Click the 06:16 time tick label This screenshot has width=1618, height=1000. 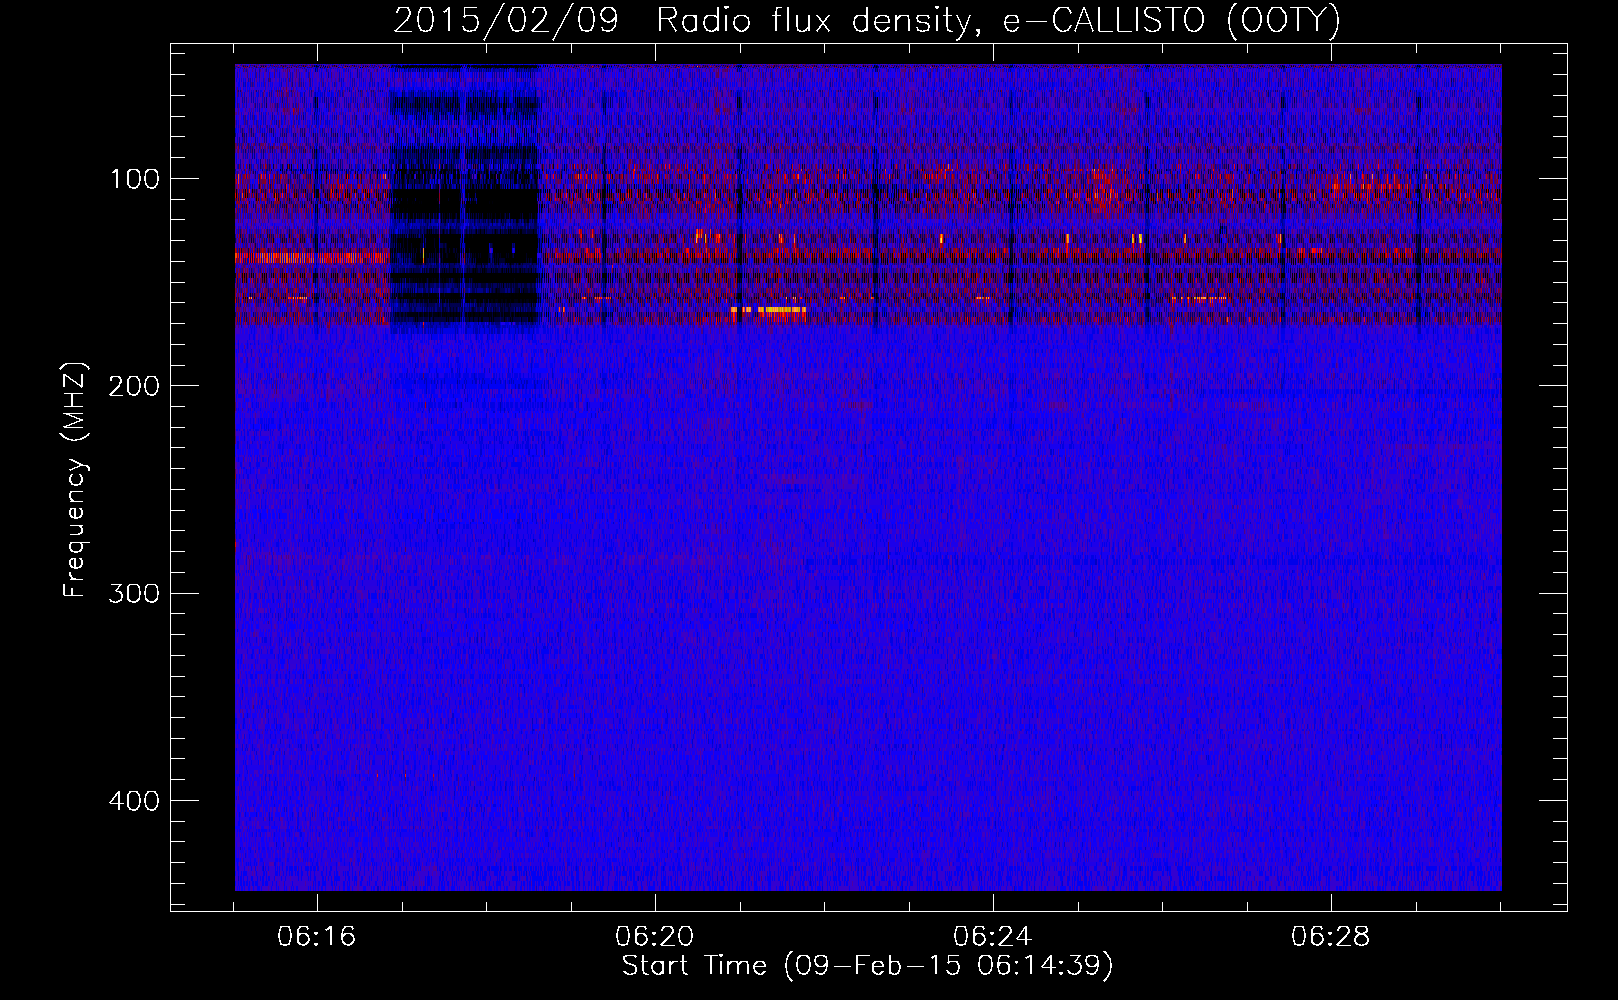click(x=317, y=937)
